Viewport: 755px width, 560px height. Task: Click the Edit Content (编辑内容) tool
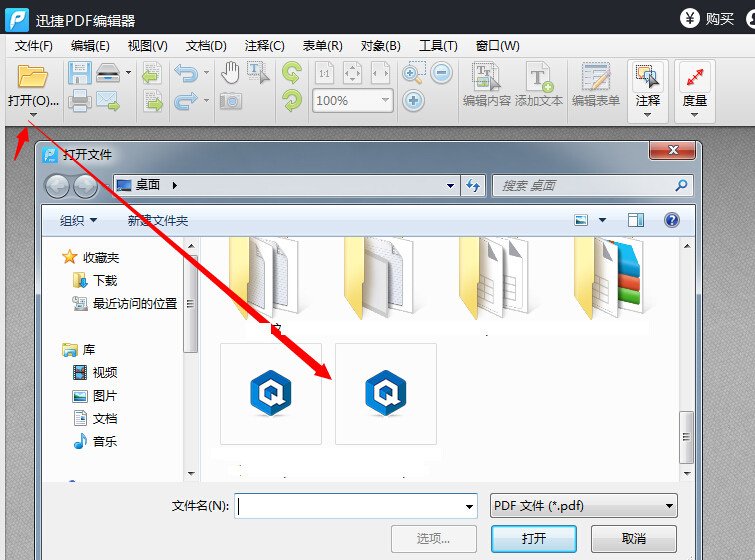click(486, 84)
